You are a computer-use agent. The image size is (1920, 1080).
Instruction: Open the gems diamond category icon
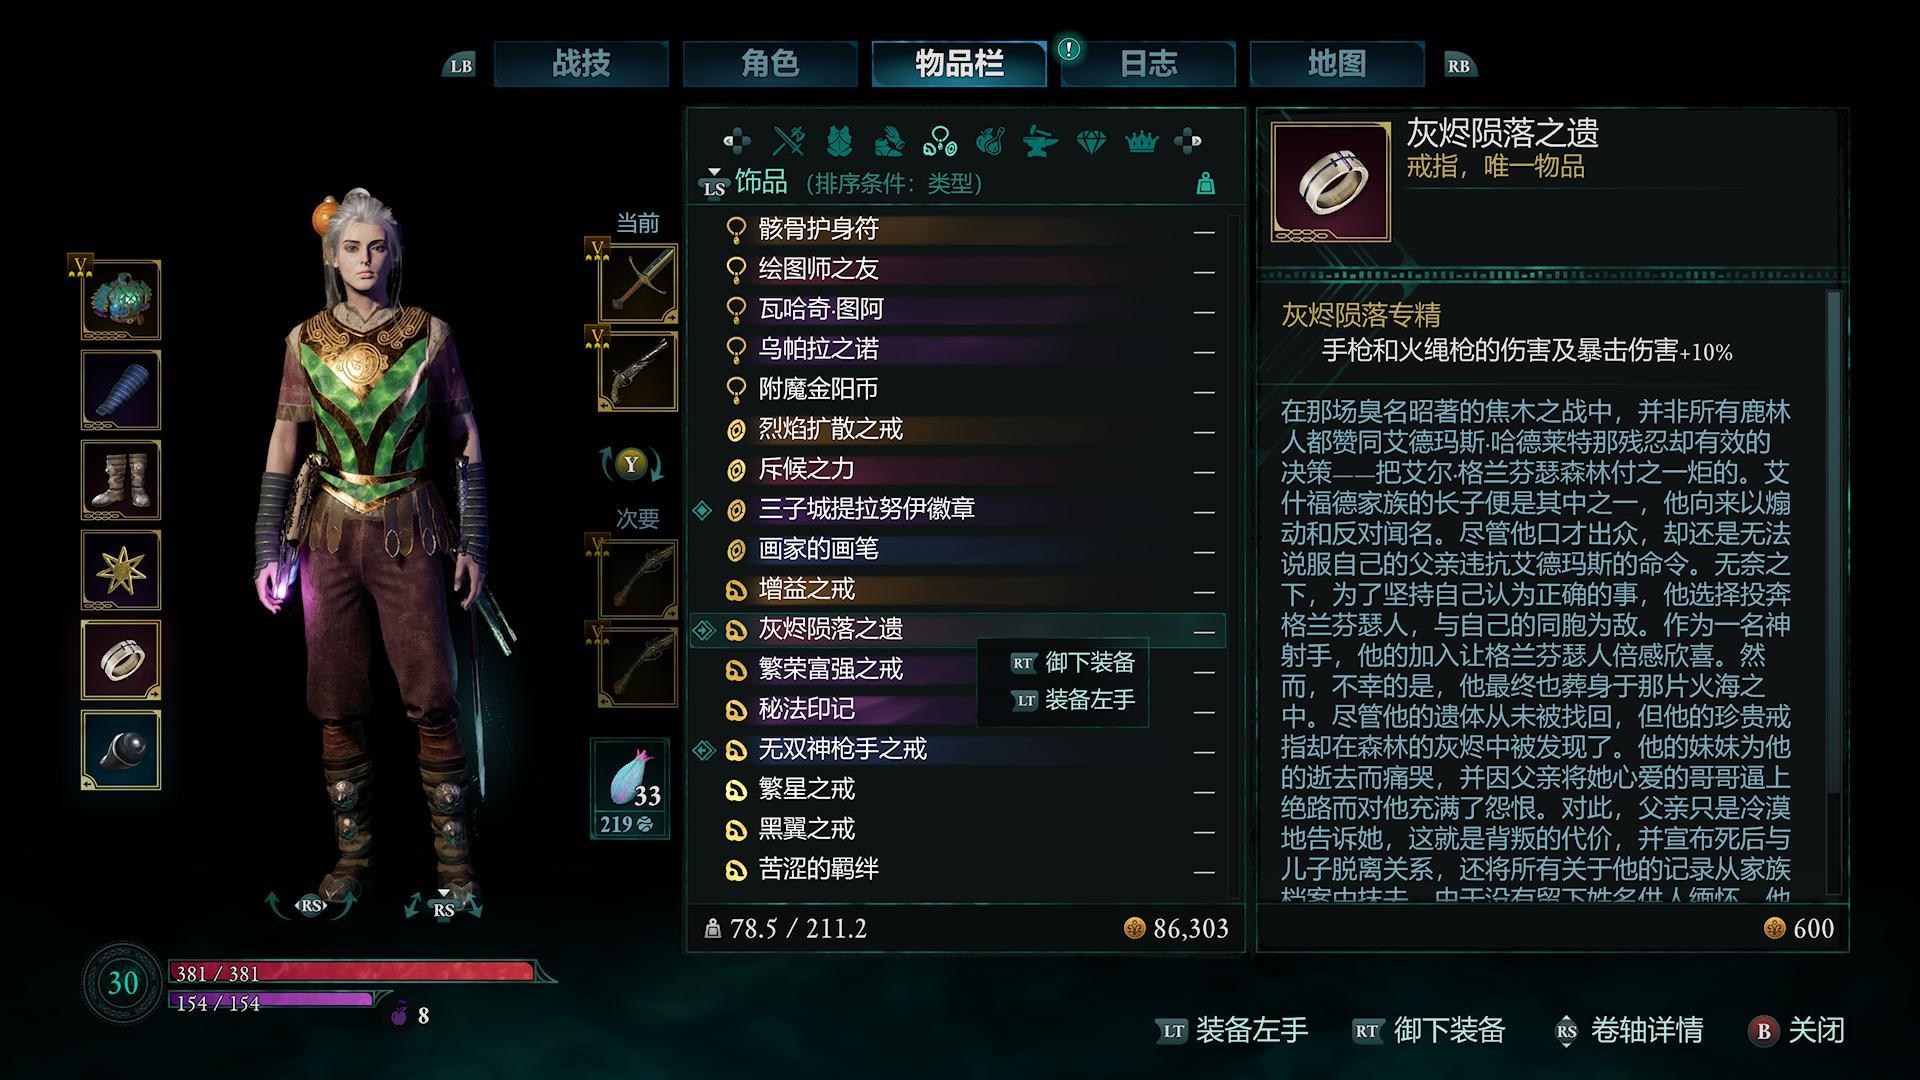(1091, 141)
